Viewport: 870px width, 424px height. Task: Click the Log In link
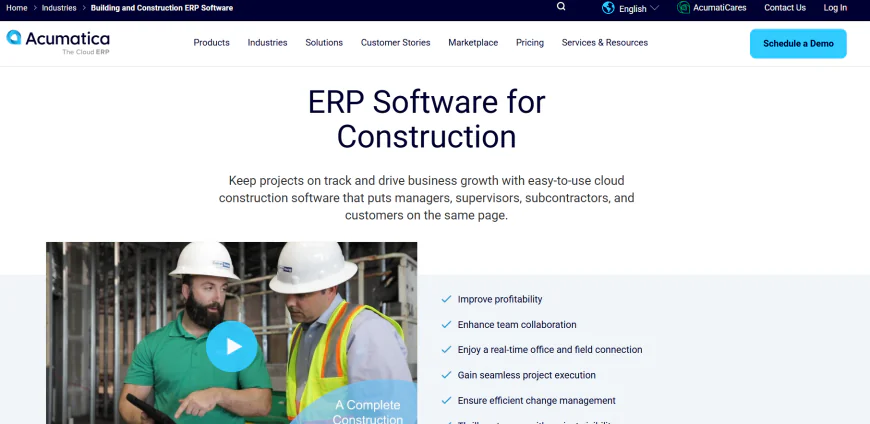click(x=835, y=8)
